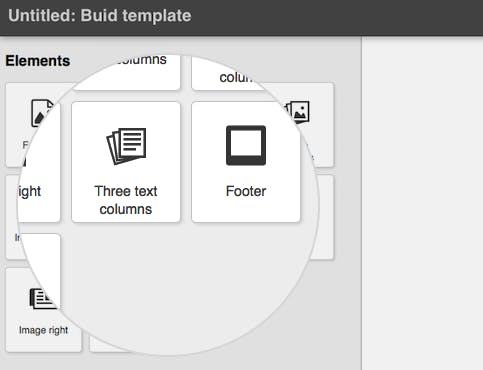
Task: Click the "Footer" text label
Action: tap(246, 191)
